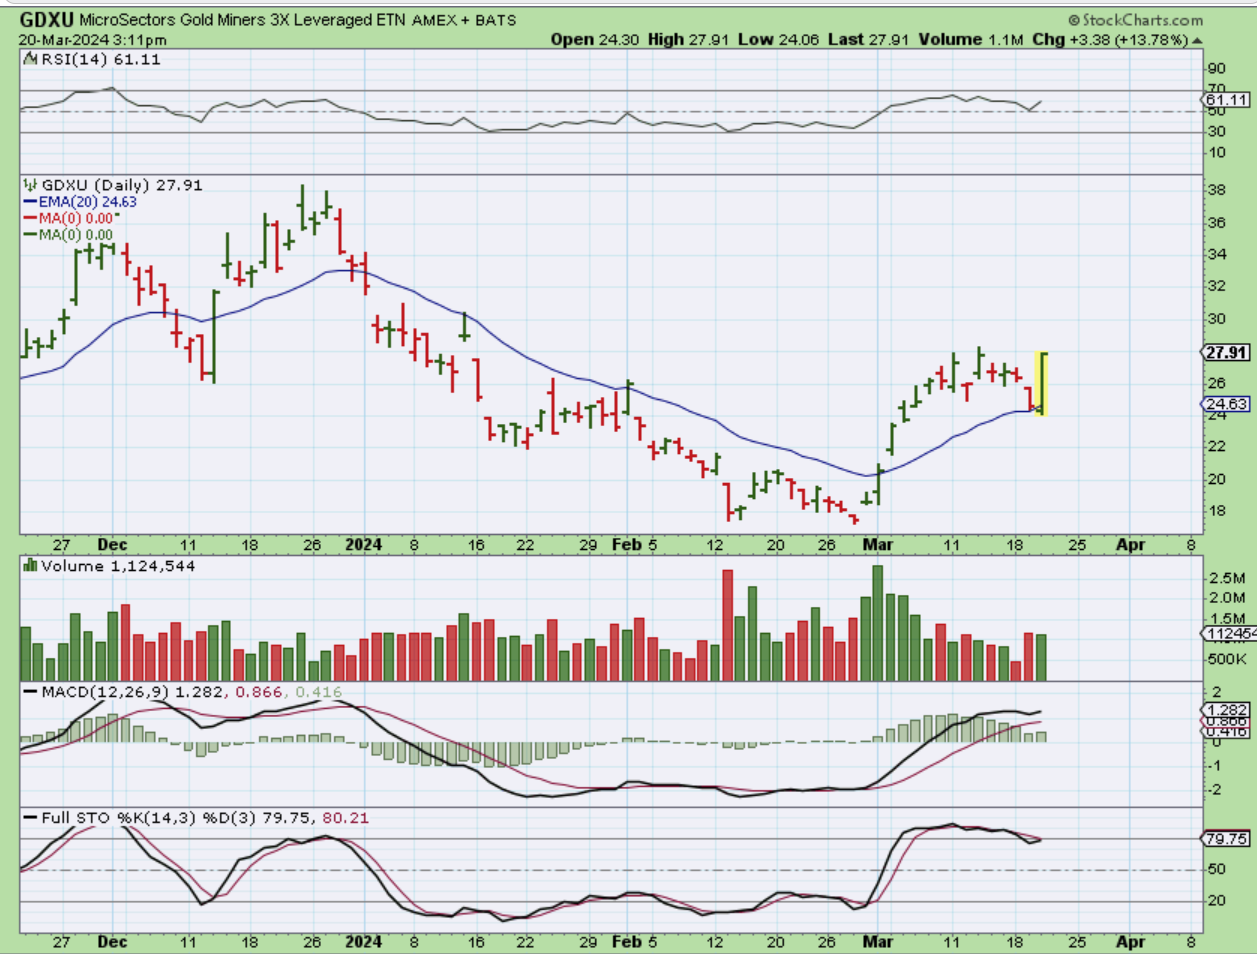Click the GDXU ticker symbol title
This screenshot has height=954, width=1257.
[47, 19]
